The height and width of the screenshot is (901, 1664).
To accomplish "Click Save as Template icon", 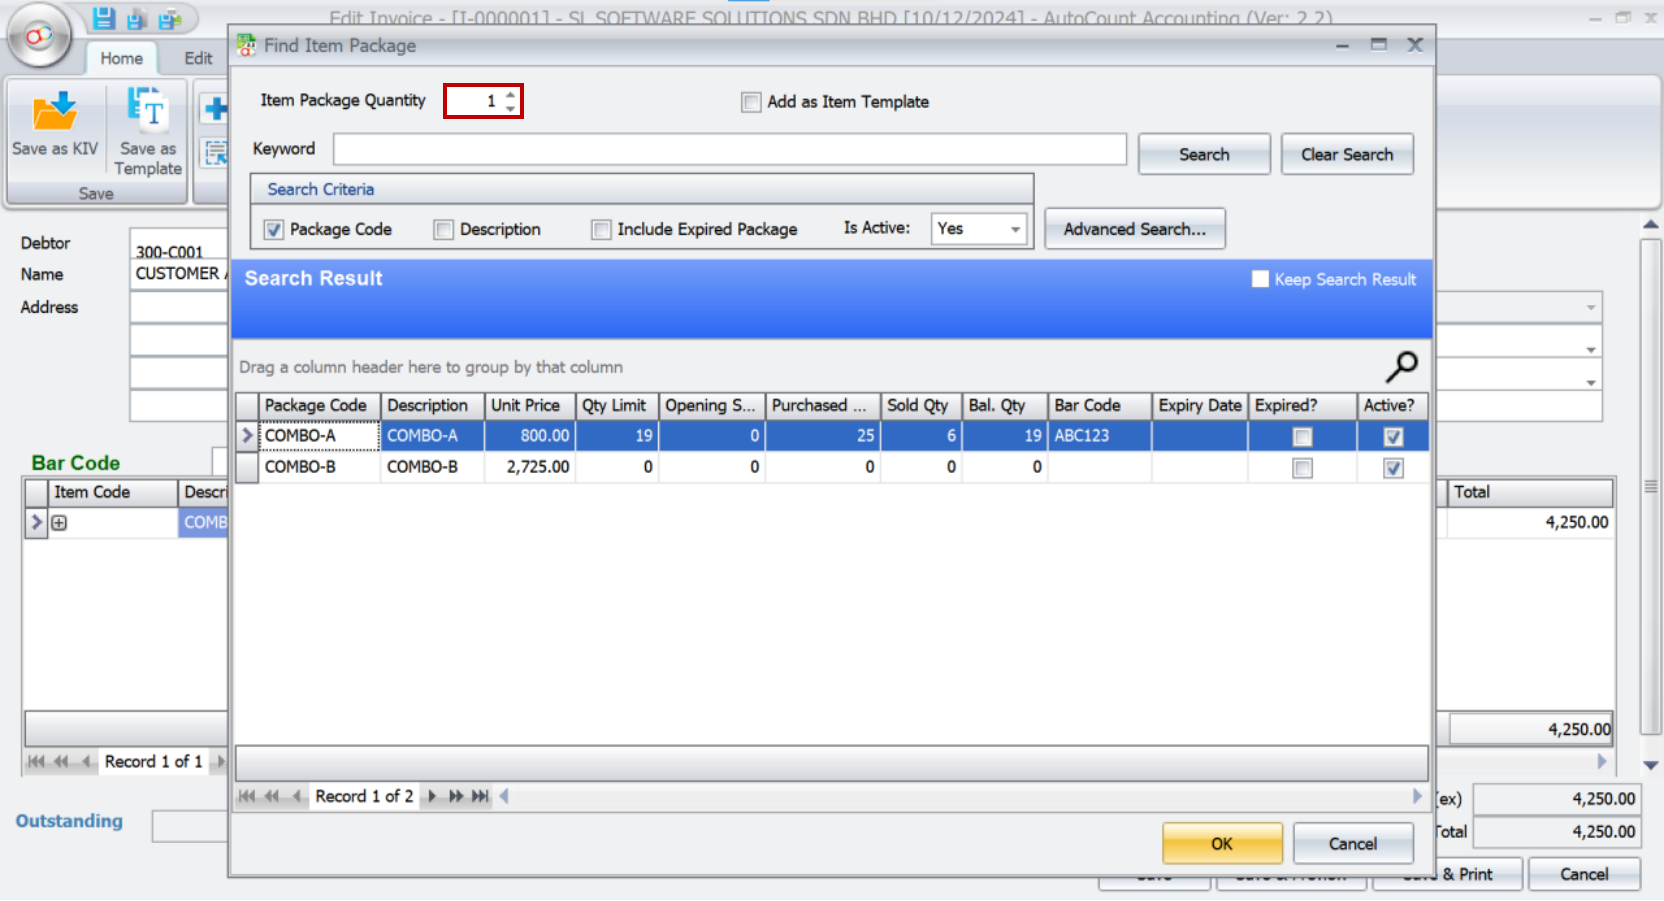I will pos(149,131).
